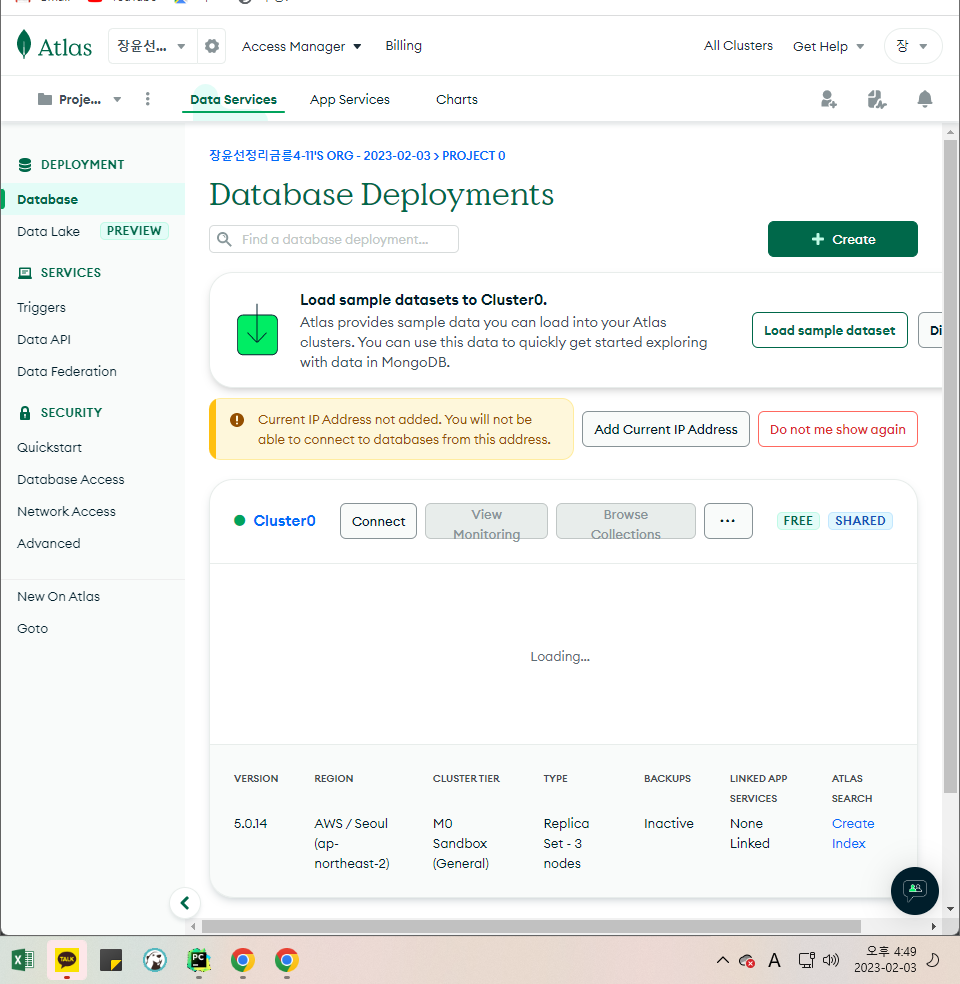The image size is (960, 984).
Task: Select Database in the sidebar
Action: [93, 199]
